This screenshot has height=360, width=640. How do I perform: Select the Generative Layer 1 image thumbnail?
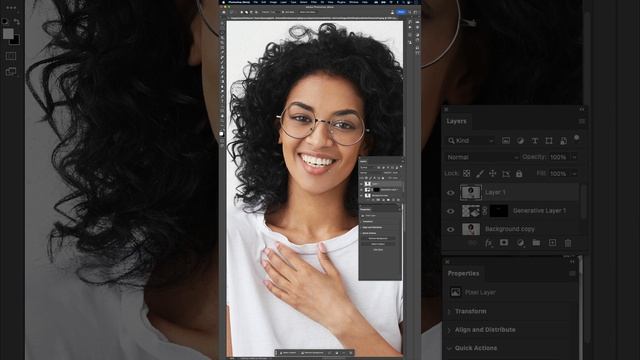coord(471,211)
